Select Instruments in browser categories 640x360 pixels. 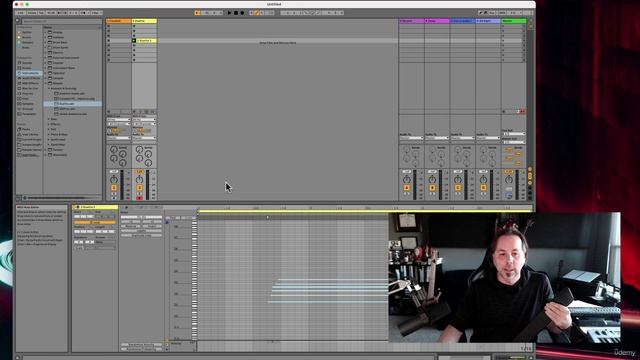29,73
